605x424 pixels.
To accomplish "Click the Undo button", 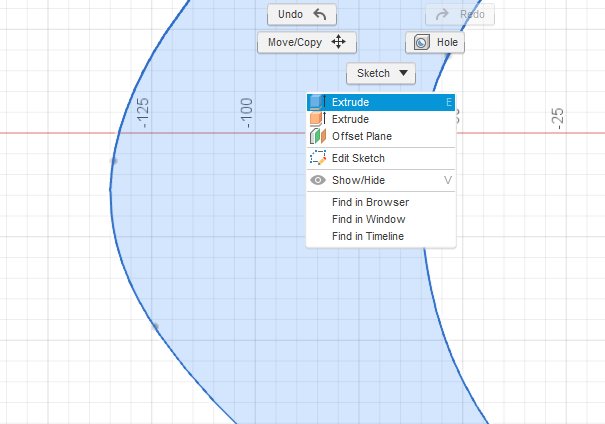I will click(x=302, y=14).
